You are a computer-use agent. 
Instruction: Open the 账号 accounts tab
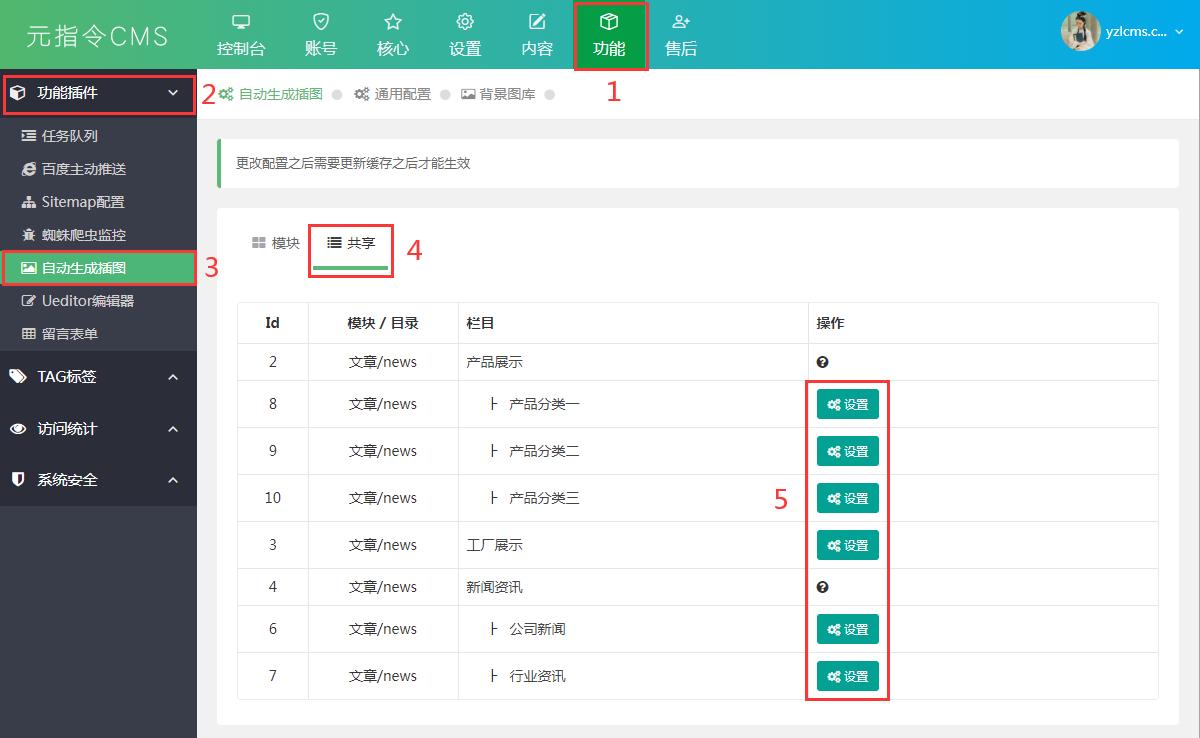pos(321,35)
